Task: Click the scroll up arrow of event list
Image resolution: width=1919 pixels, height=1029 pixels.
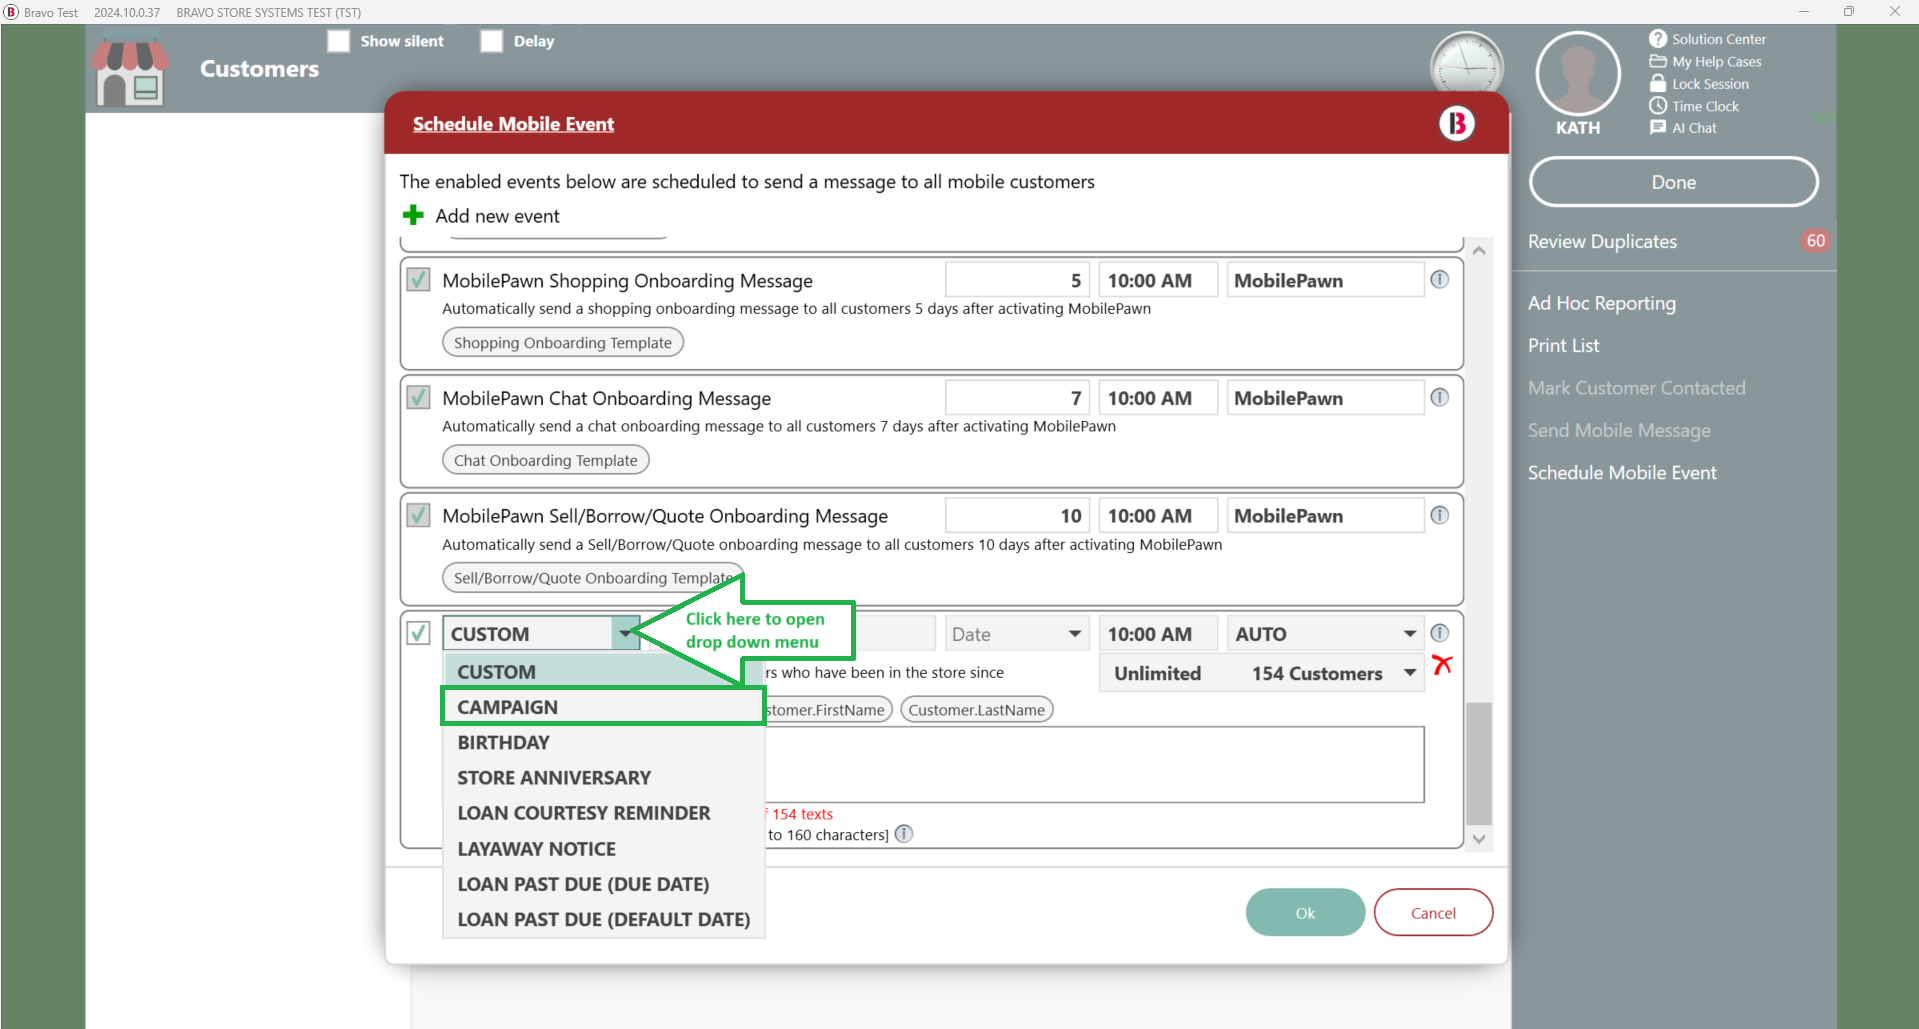Action: (1479, 250)
